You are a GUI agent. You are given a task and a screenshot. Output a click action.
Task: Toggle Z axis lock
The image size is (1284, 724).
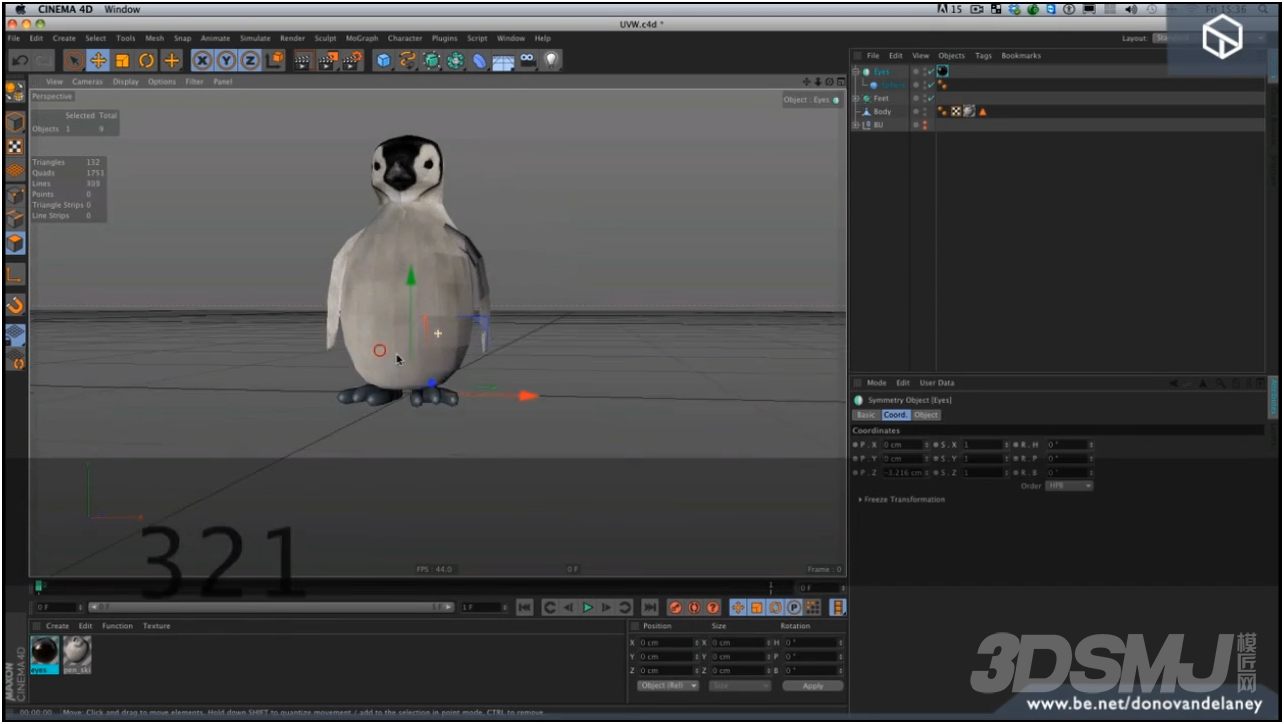pyautogui.click(x=250, y=61)
